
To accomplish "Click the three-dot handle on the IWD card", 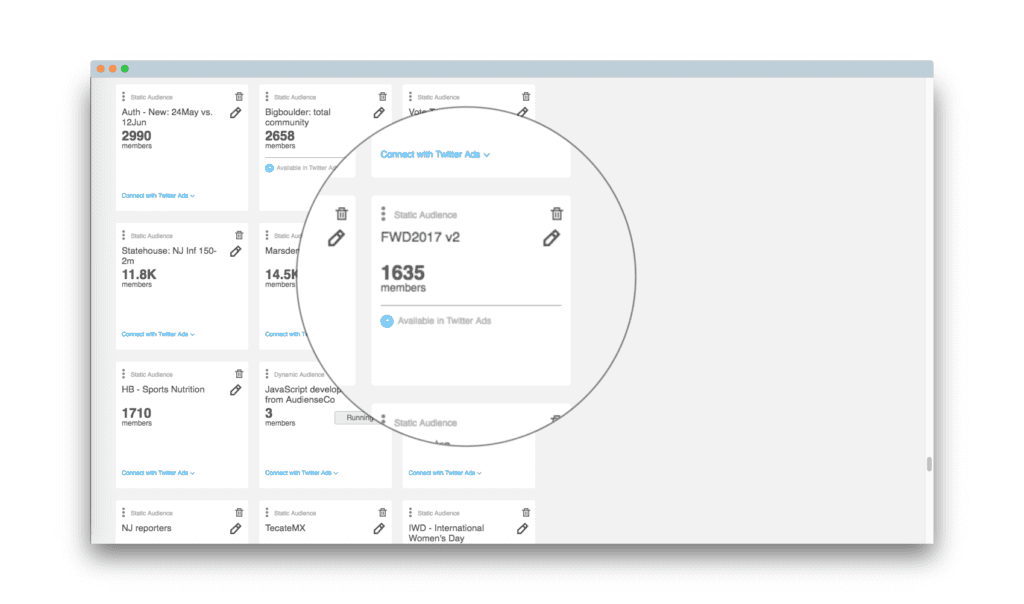I will click(411, 513).
